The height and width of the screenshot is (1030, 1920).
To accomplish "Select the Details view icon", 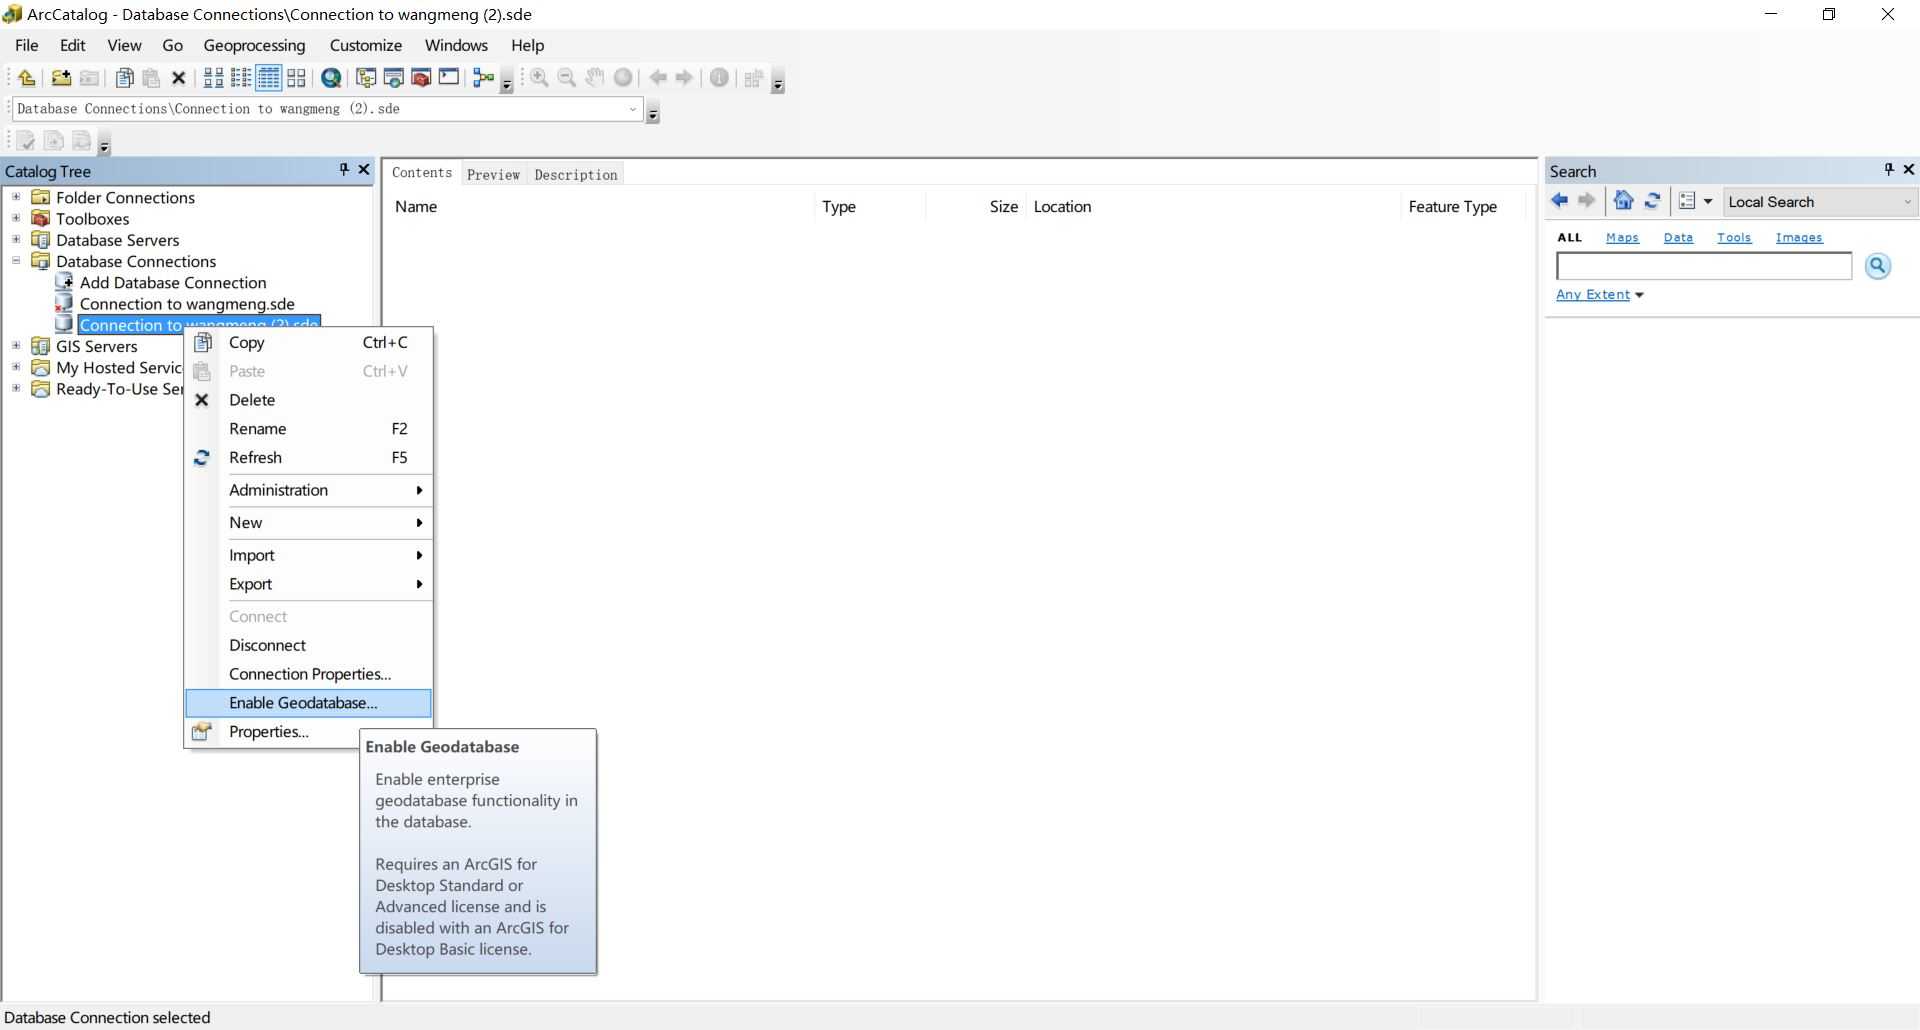I will coord(268,78).
